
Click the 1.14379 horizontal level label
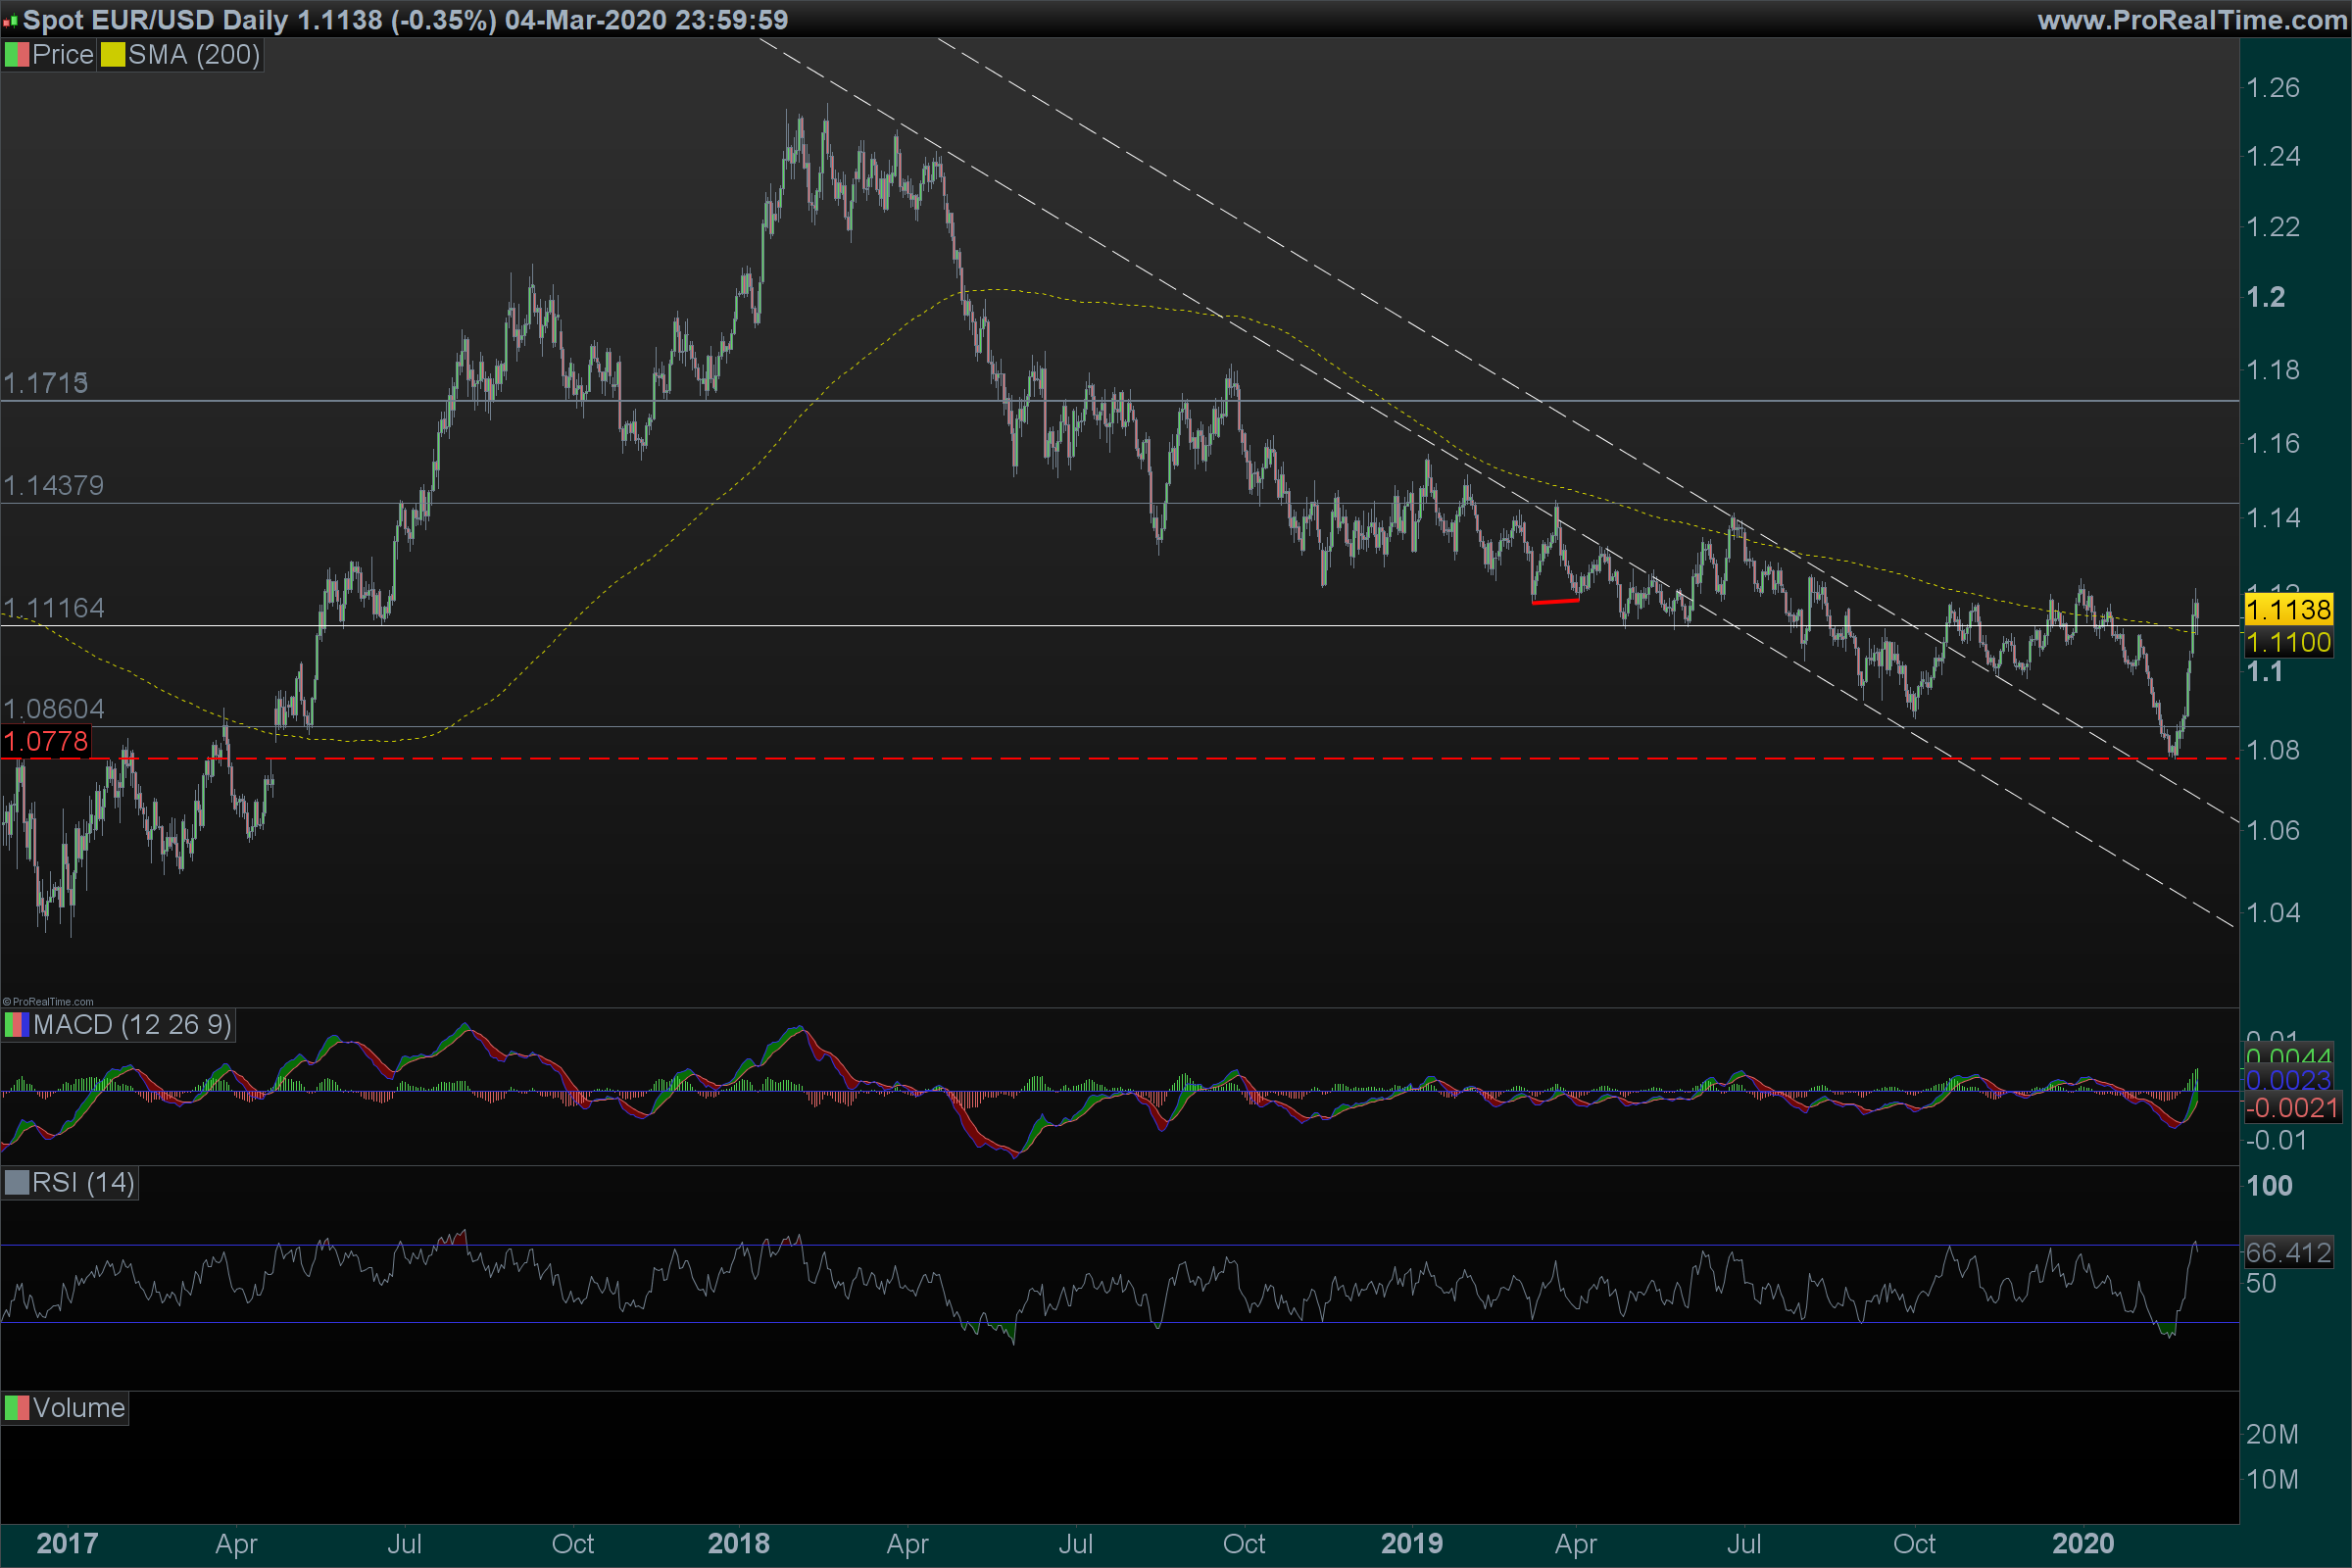click(54, 486)
